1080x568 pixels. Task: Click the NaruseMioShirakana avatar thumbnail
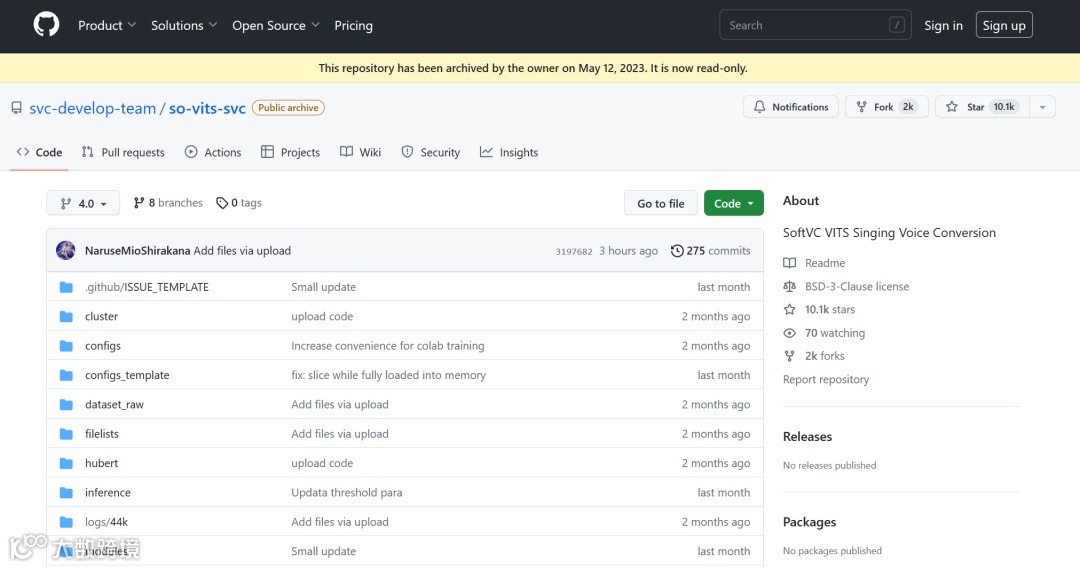point(66,251)
